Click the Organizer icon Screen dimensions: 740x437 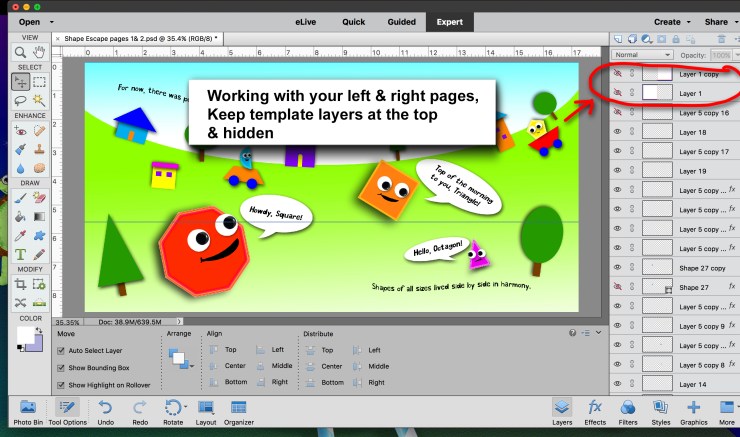point(239,411)
